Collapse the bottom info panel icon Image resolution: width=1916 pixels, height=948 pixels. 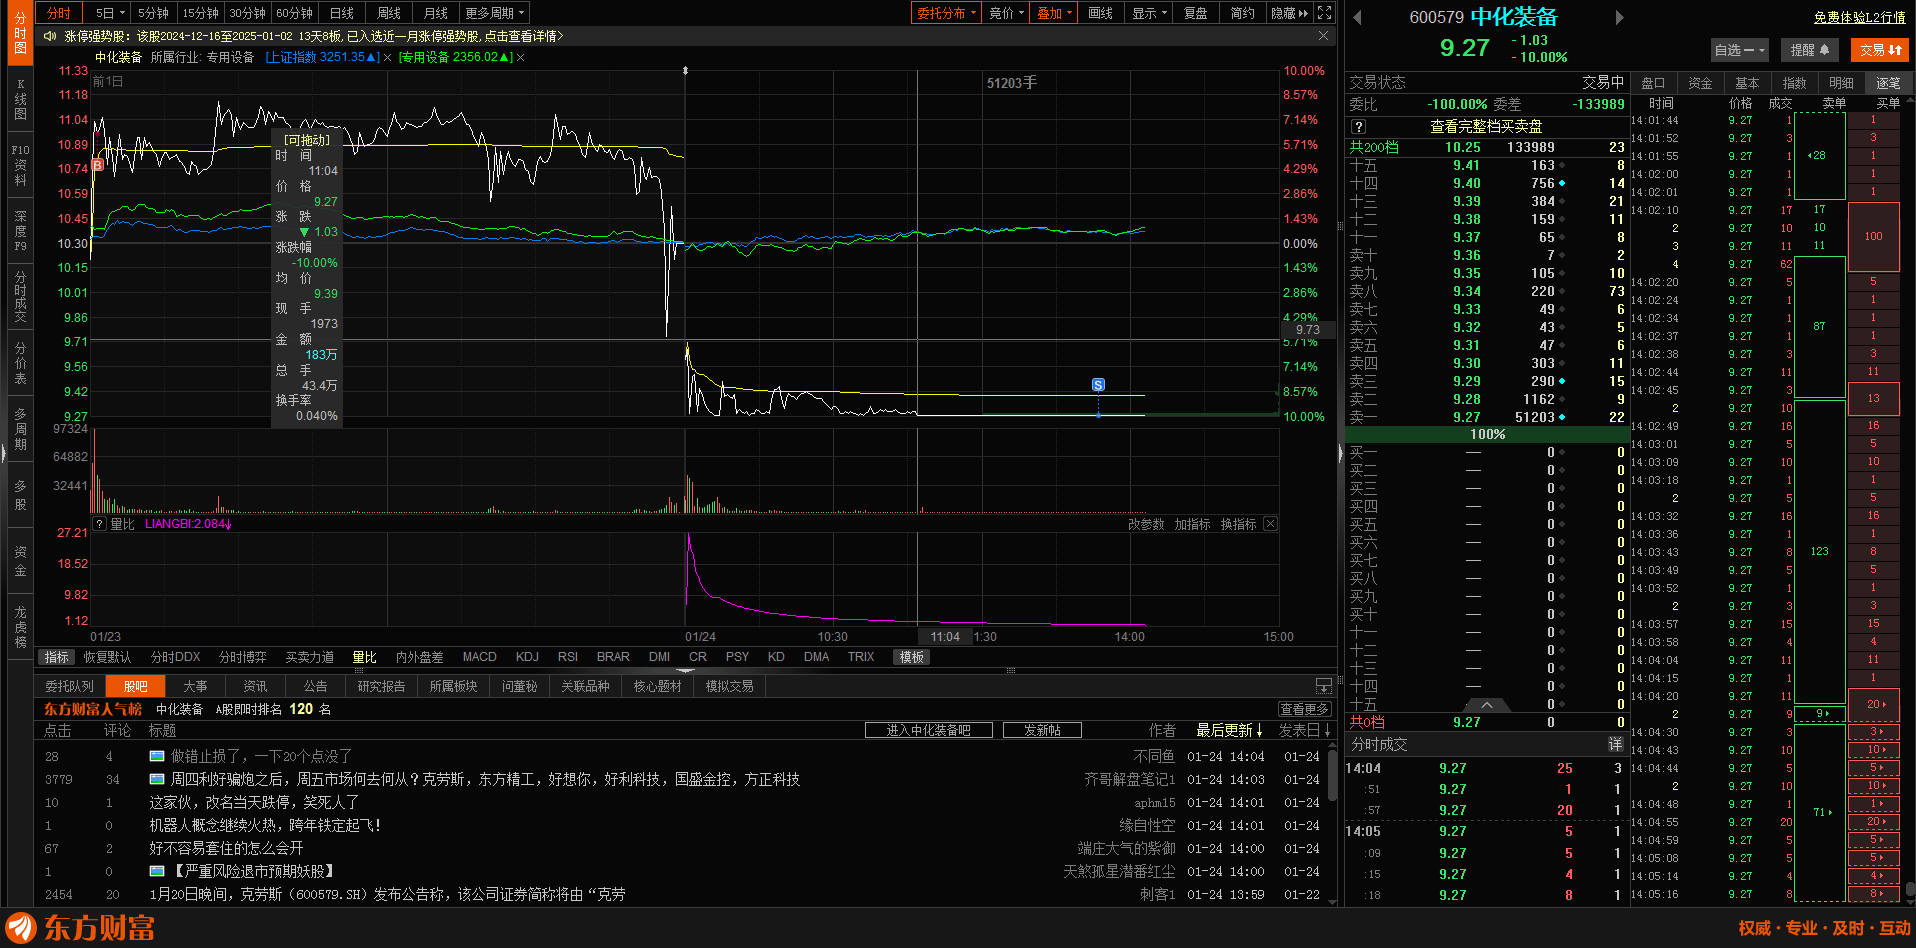pos(1323,686)
